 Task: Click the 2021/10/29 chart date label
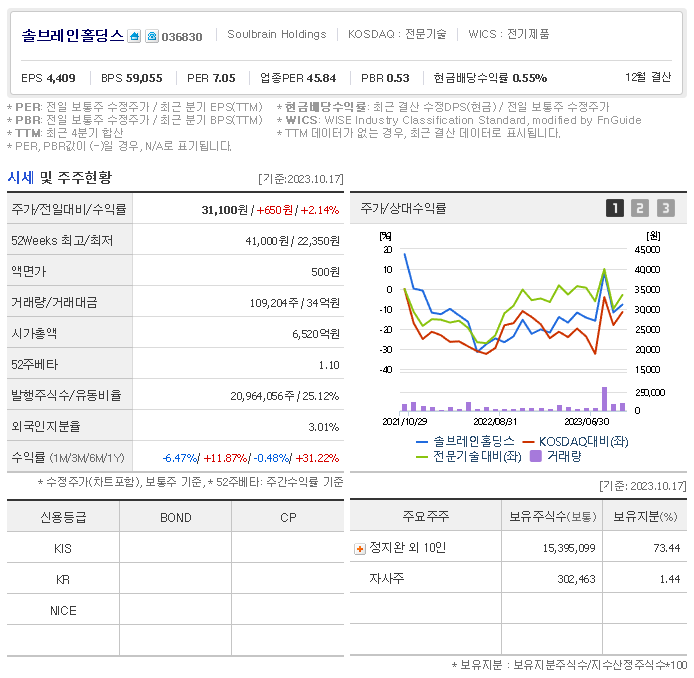point(405,422)
